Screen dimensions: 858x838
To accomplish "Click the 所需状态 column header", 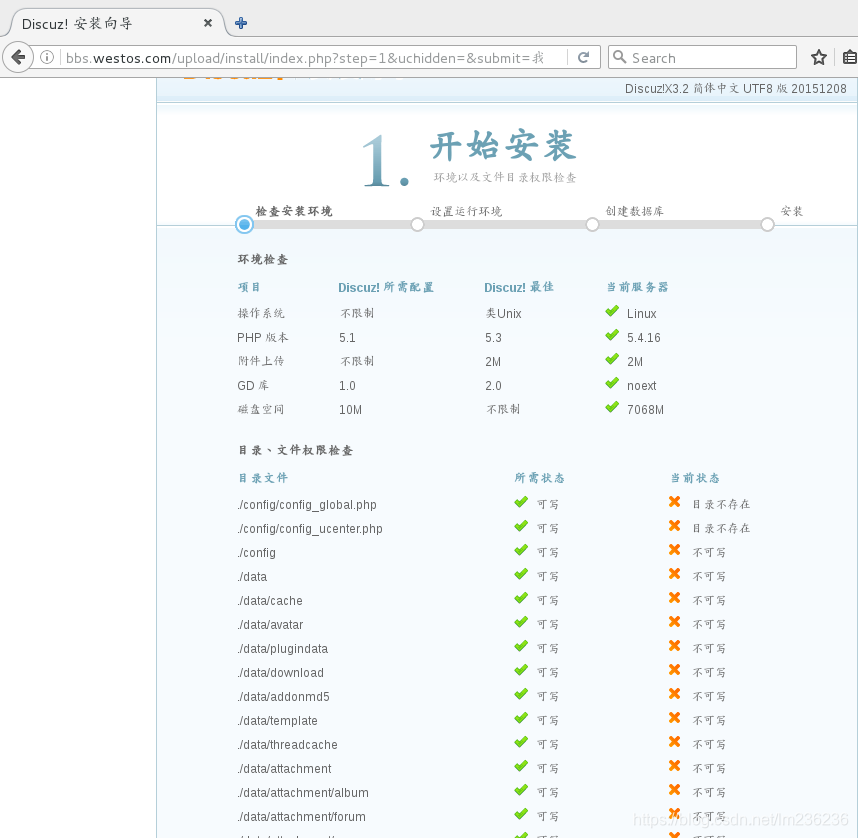I will click(540, 478).
